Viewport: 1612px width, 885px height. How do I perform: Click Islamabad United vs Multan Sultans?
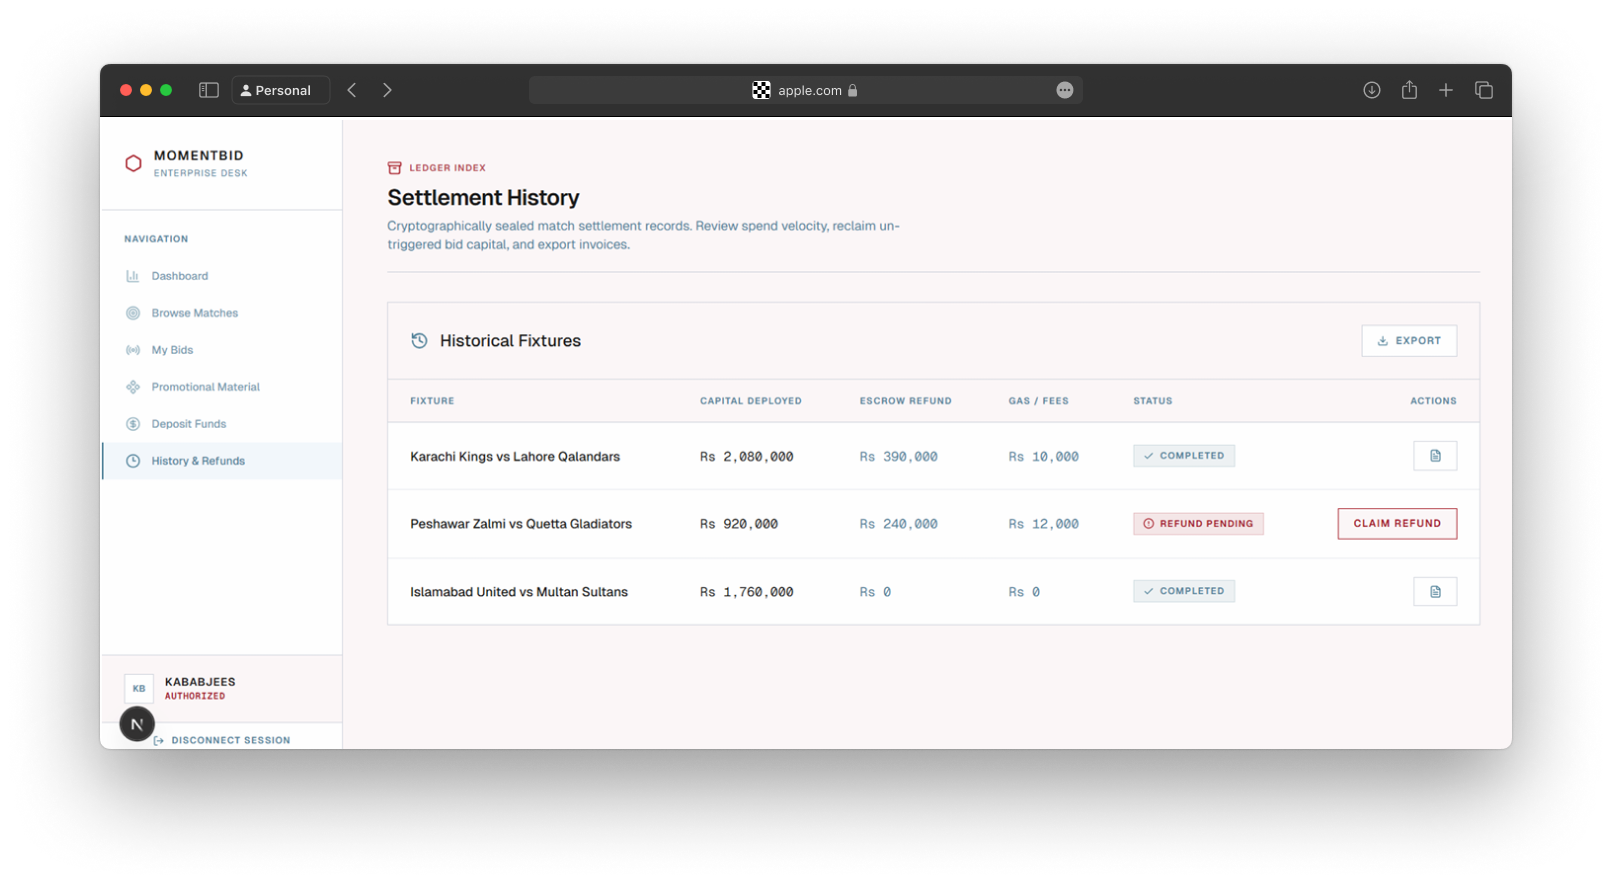(x=519, y=592)
